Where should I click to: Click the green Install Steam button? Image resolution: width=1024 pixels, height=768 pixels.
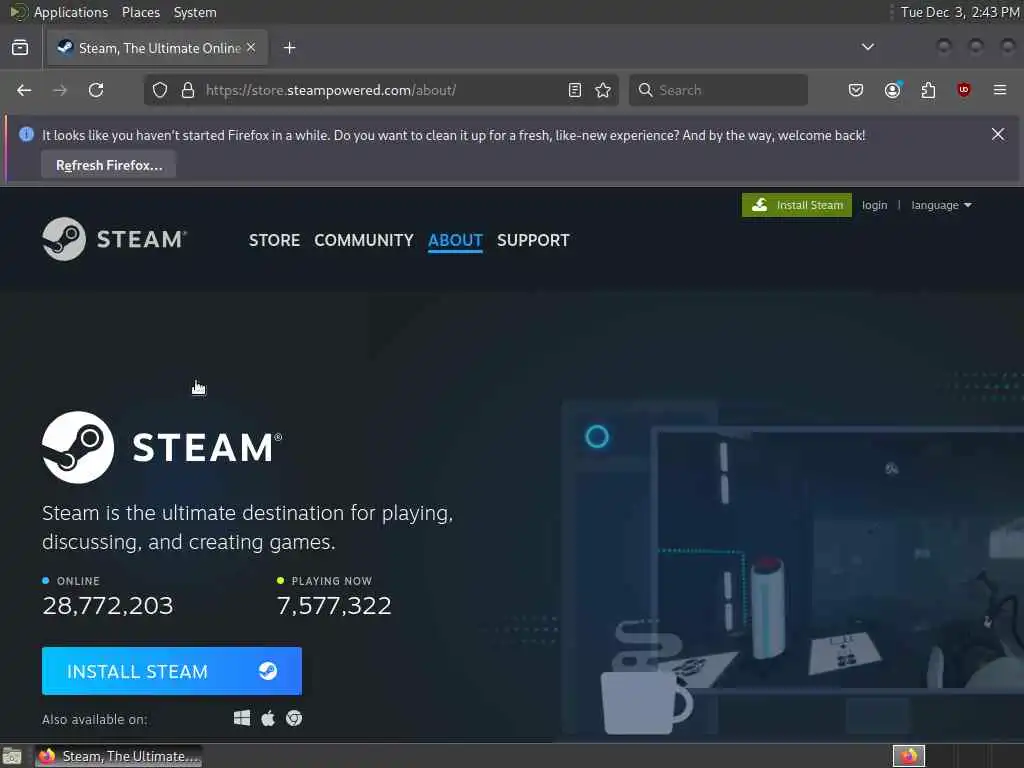coord(797,205)
